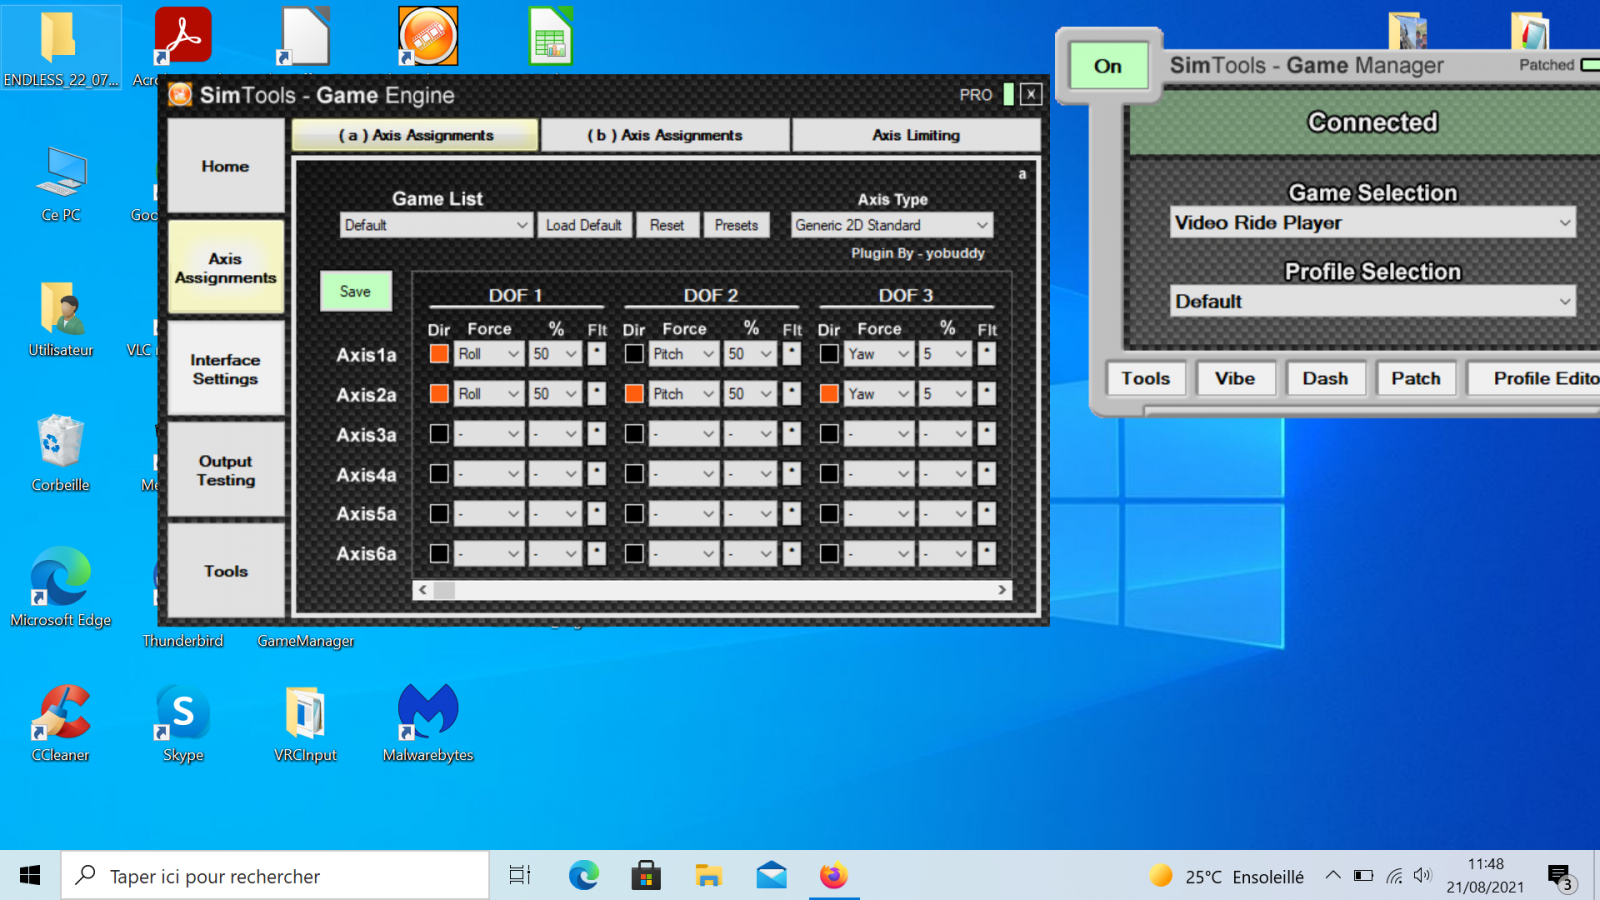Screen dimensions: 1600x900
Task: Open File Explorer from the taskbar
Action: pos(709,876)
